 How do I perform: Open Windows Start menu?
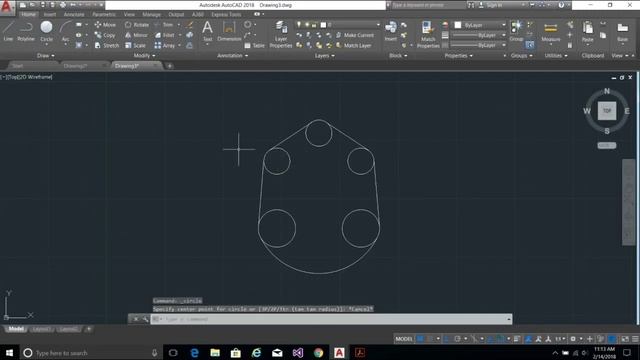[9, 353]
